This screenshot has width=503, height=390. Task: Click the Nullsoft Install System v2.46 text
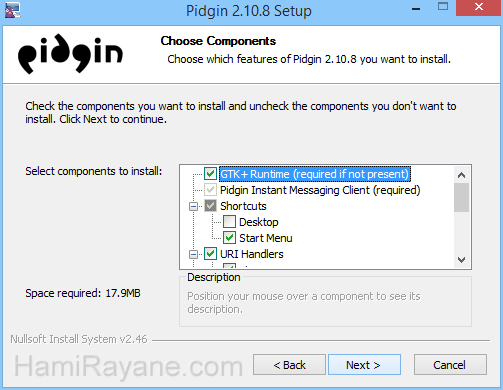(79, 339)
